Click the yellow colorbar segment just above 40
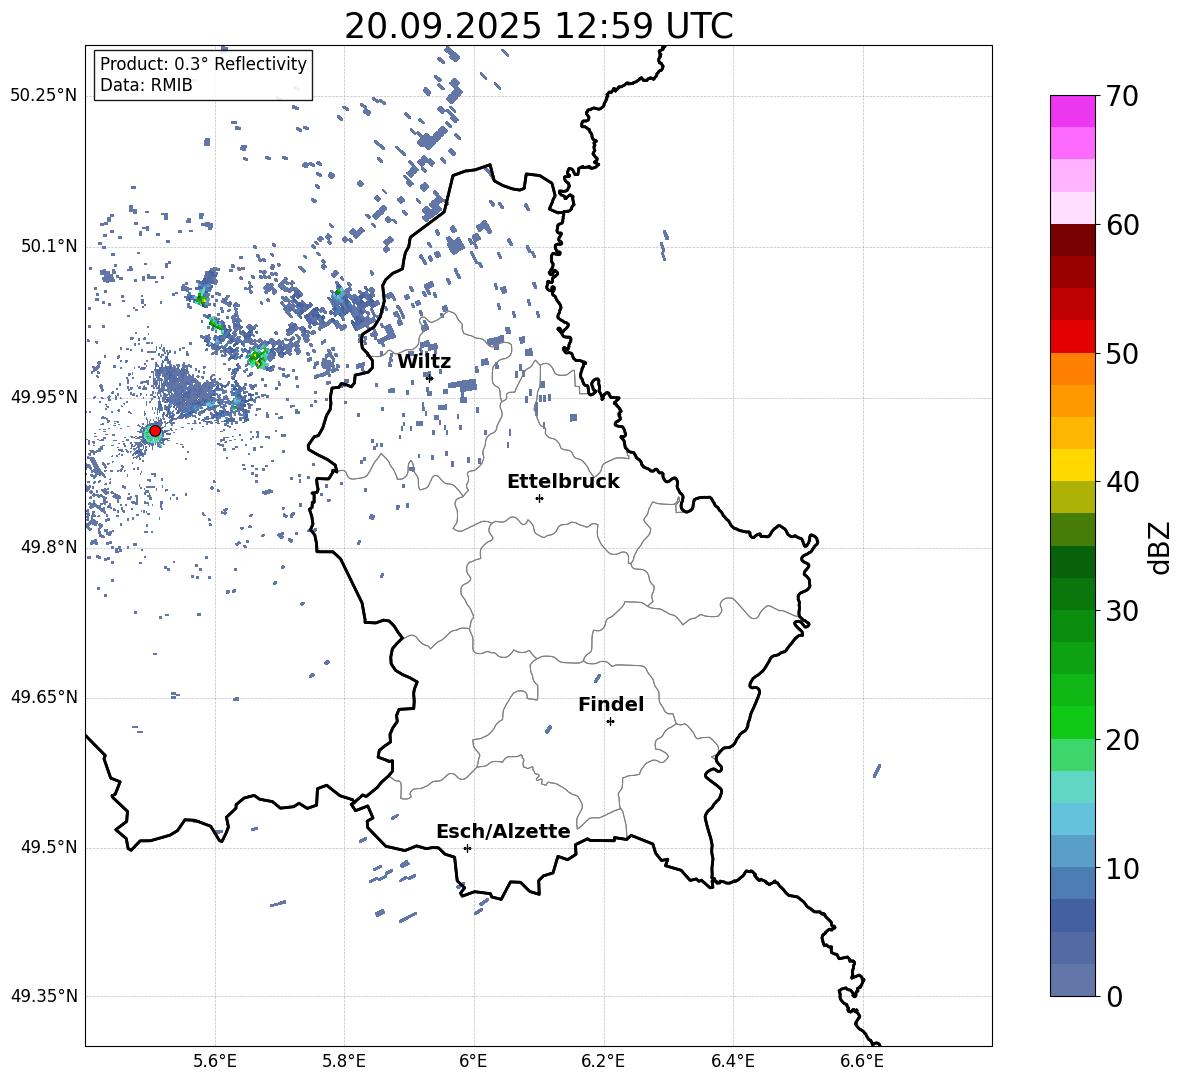This screenshot has width=1184, height=1081. [x=1073, y=465]
